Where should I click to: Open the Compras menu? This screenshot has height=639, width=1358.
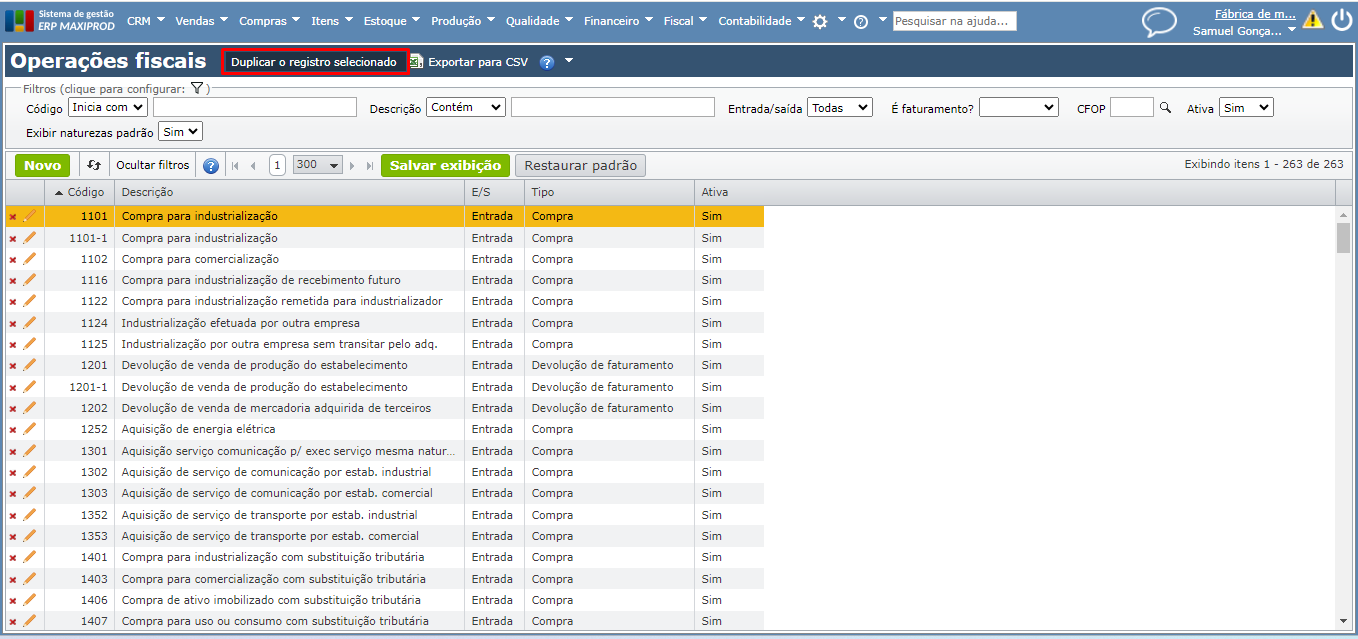click(270, 21)
